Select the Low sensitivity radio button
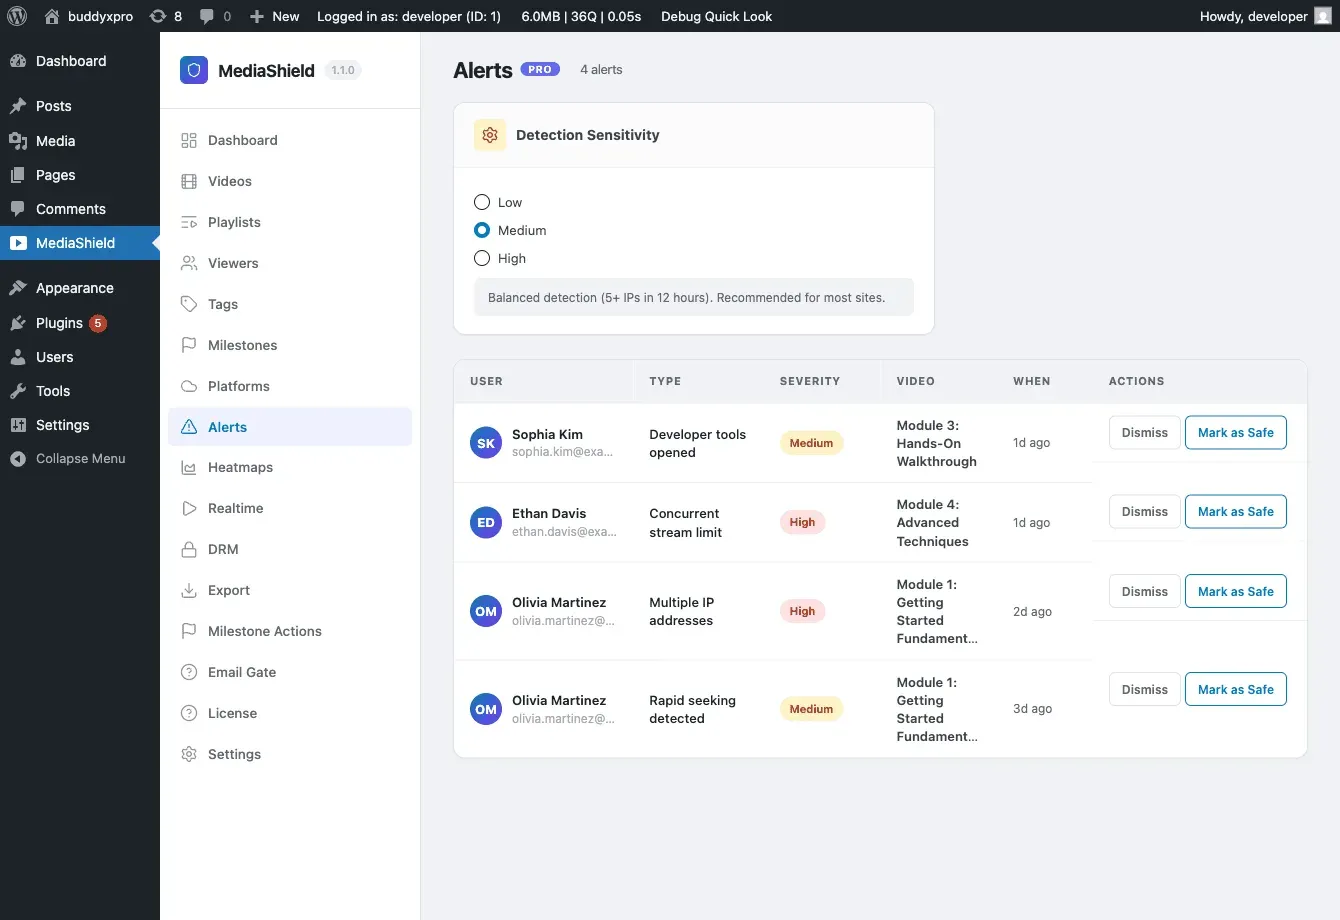The height and width of the screenshot is (920, 1340). point(482,202)
